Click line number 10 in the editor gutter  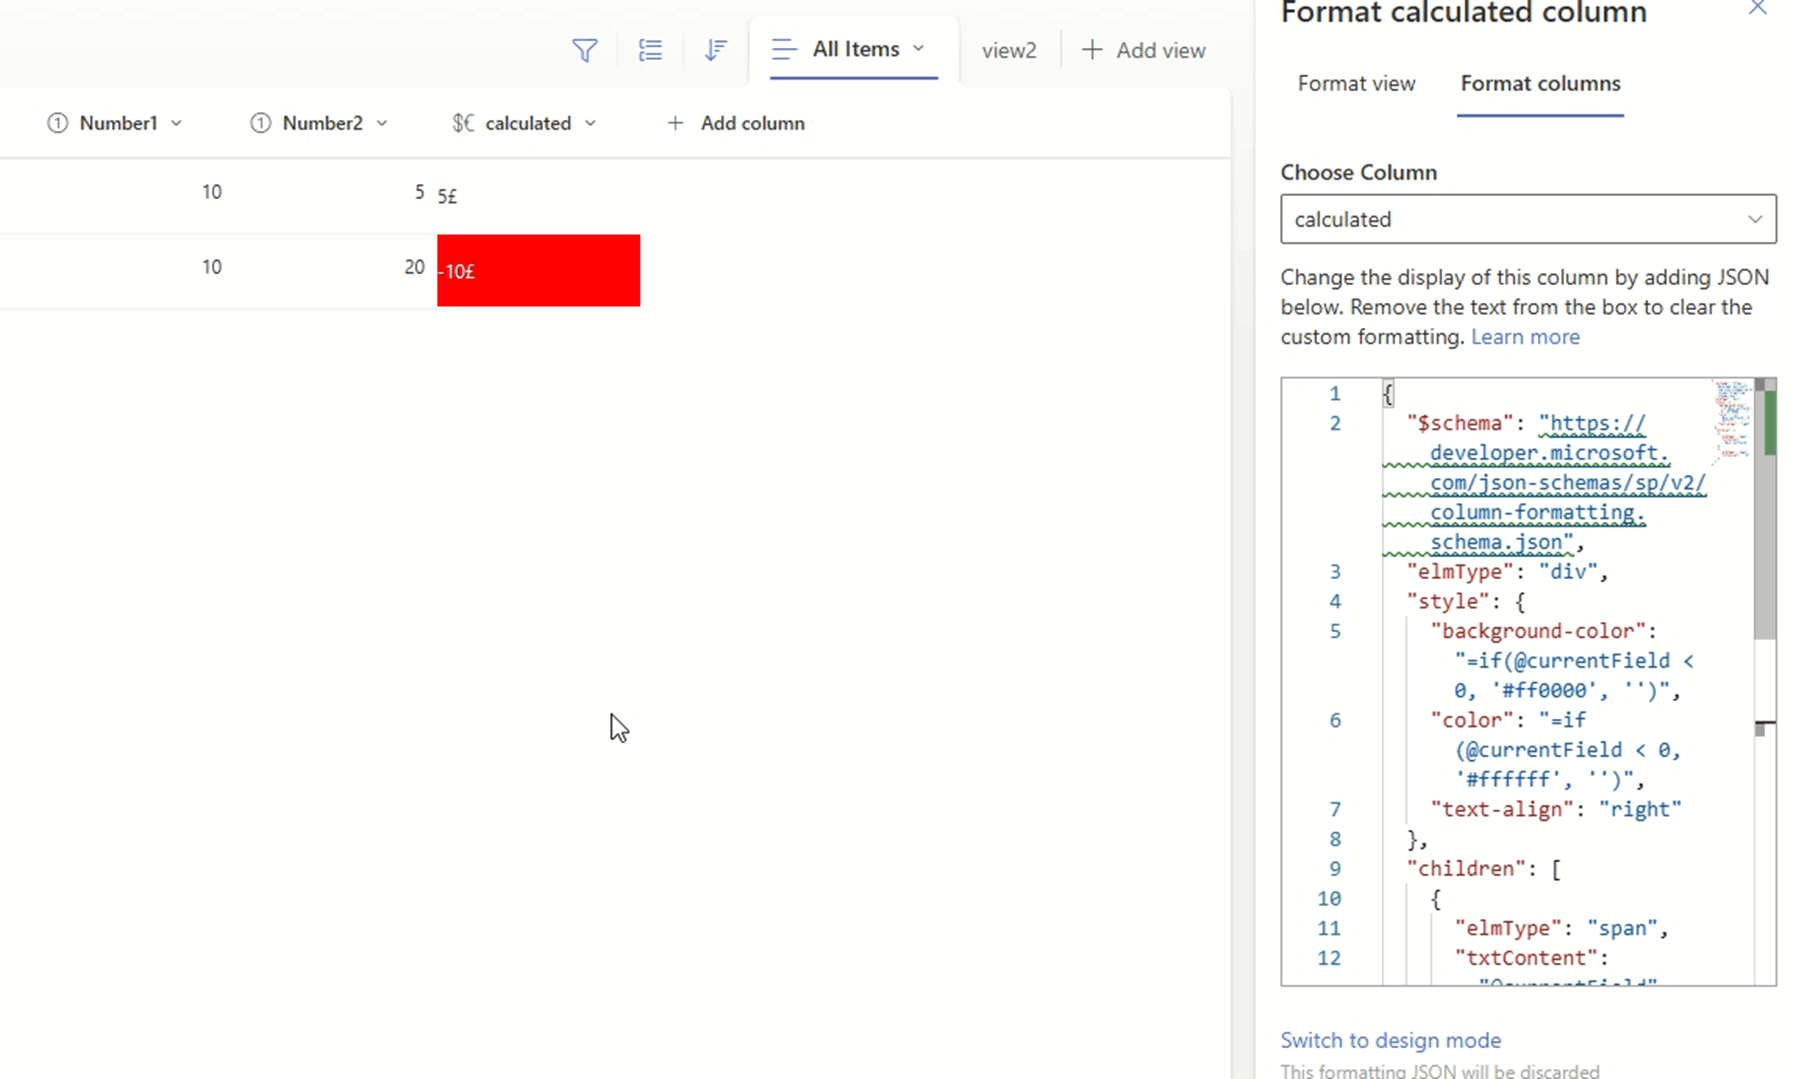coord(1328,899)
